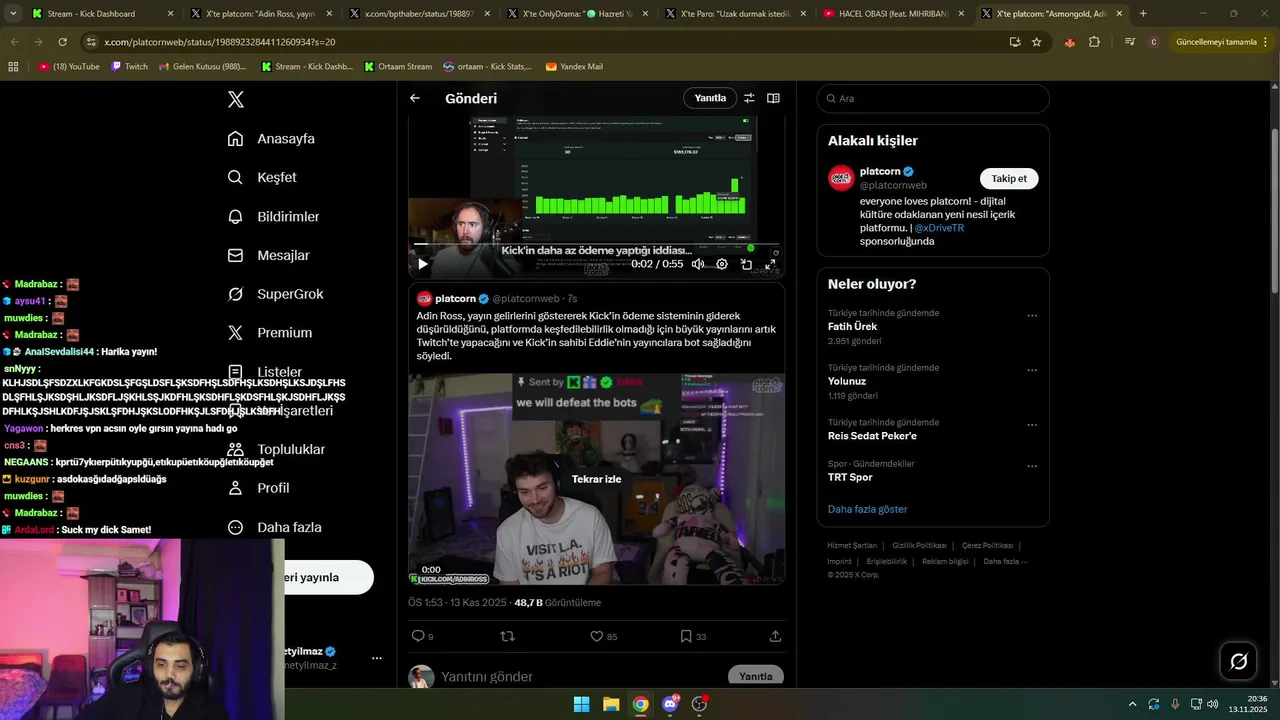The height and width of the screenshot is (720, 1280).
Task: Click the X logo in the sidebar
Action: tap(236, 99)
